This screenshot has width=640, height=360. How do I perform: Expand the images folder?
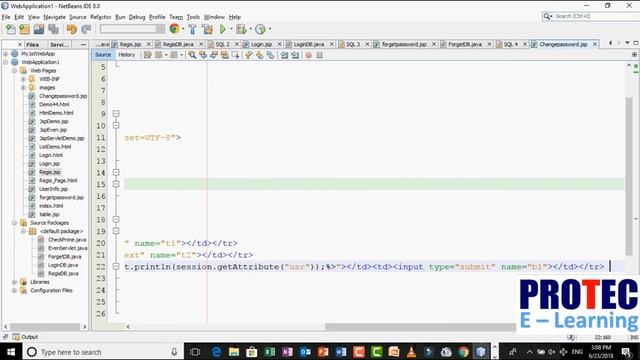23,87
